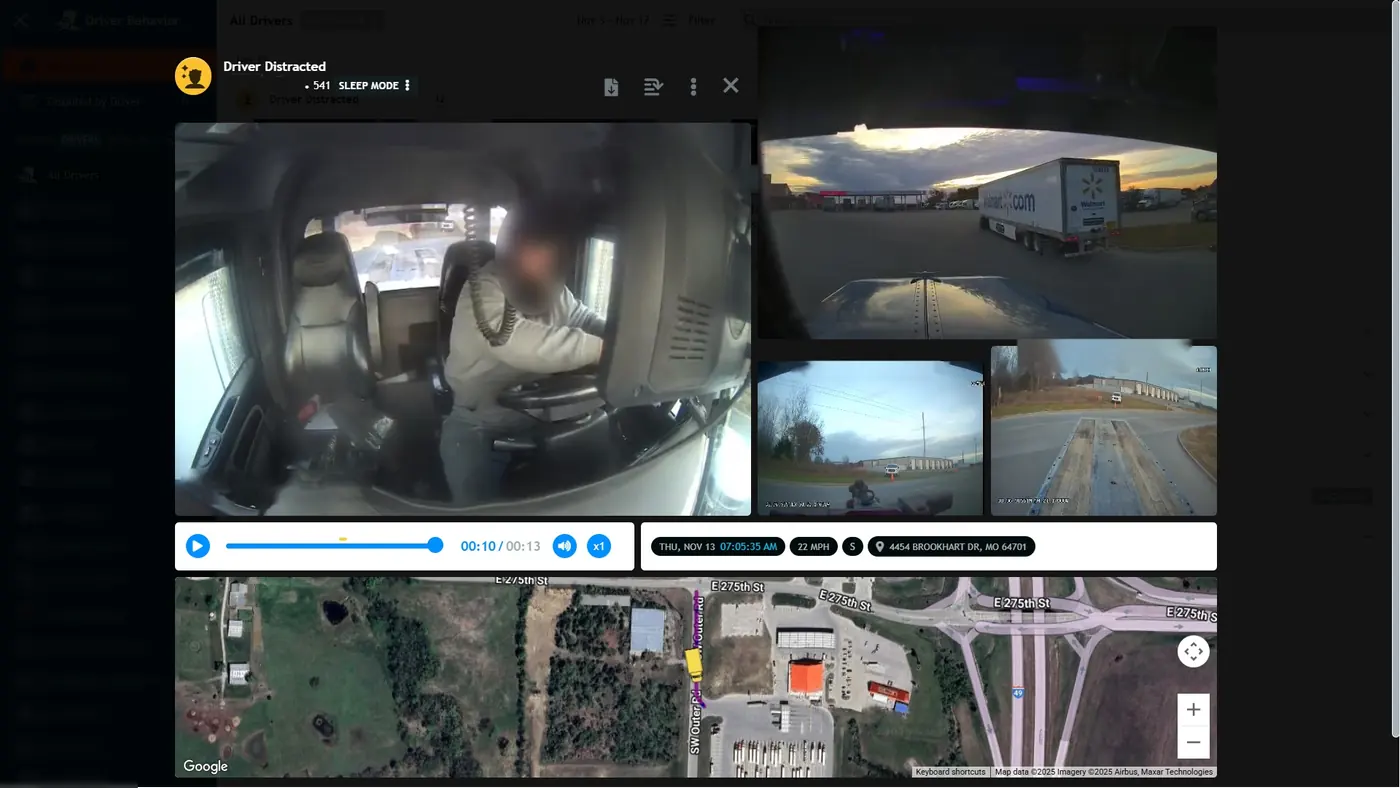Click the video progress slider handle
The image size is (1400, 788).
[x=435, y=545]
